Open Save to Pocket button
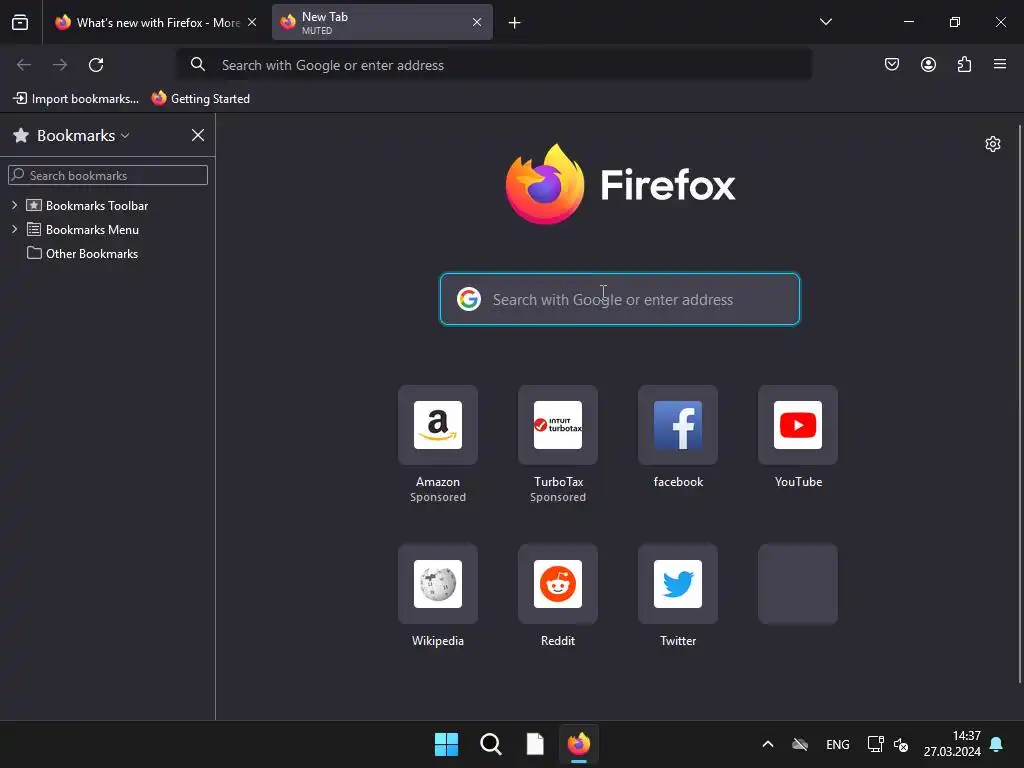Screen dimensions: 1024x768 (892, 65)
